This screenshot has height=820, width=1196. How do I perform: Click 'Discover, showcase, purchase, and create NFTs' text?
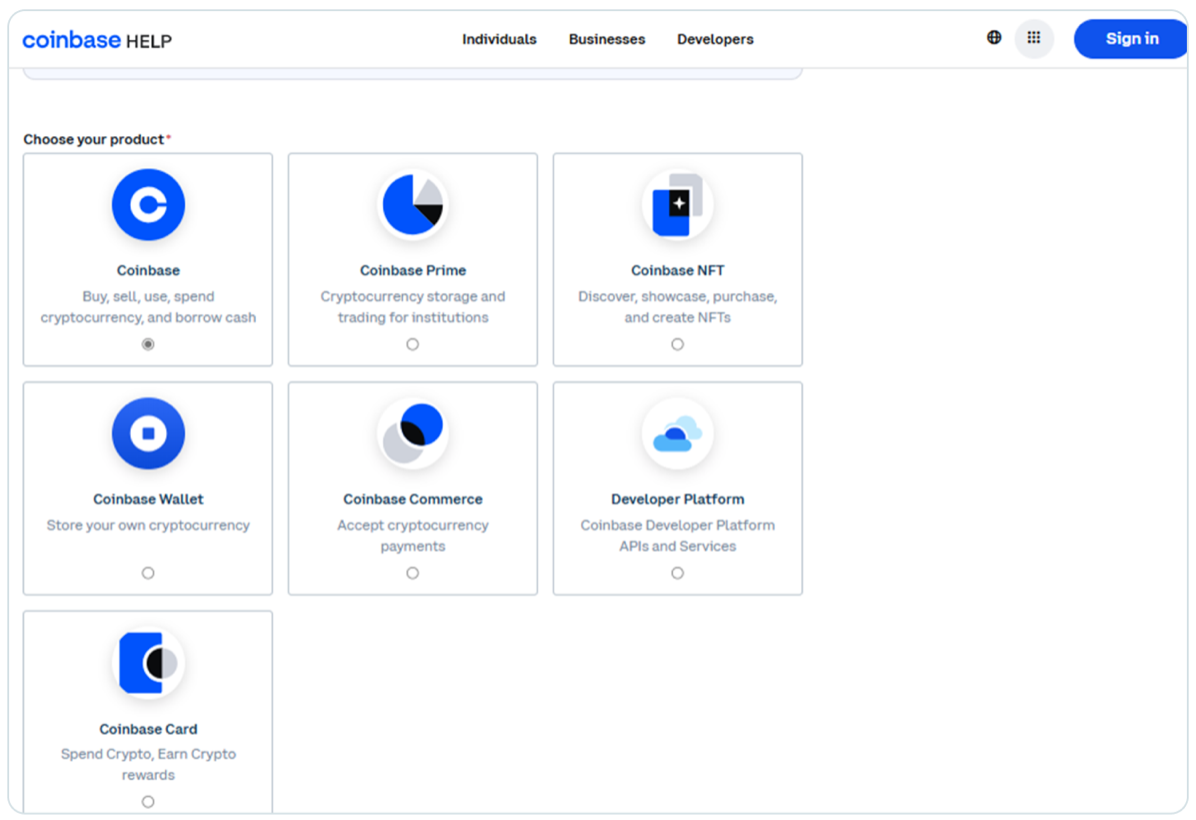pos(677,307)
